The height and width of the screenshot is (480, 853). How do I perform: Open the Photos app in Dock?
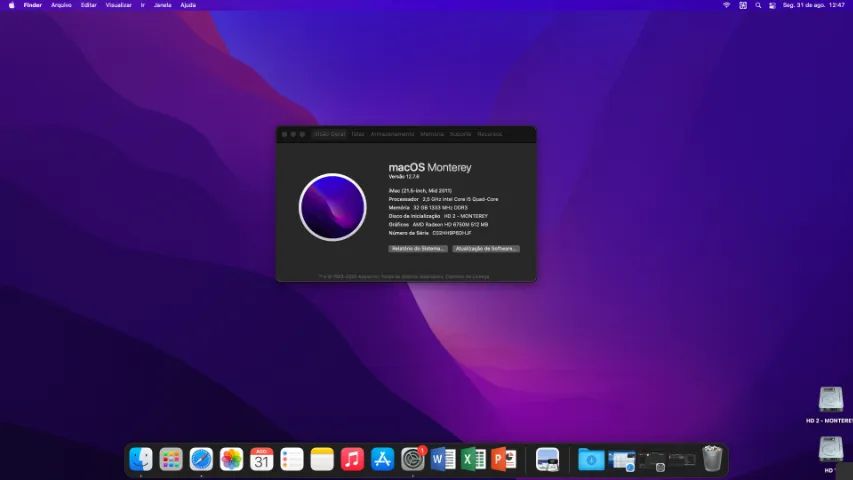point(231,459)
